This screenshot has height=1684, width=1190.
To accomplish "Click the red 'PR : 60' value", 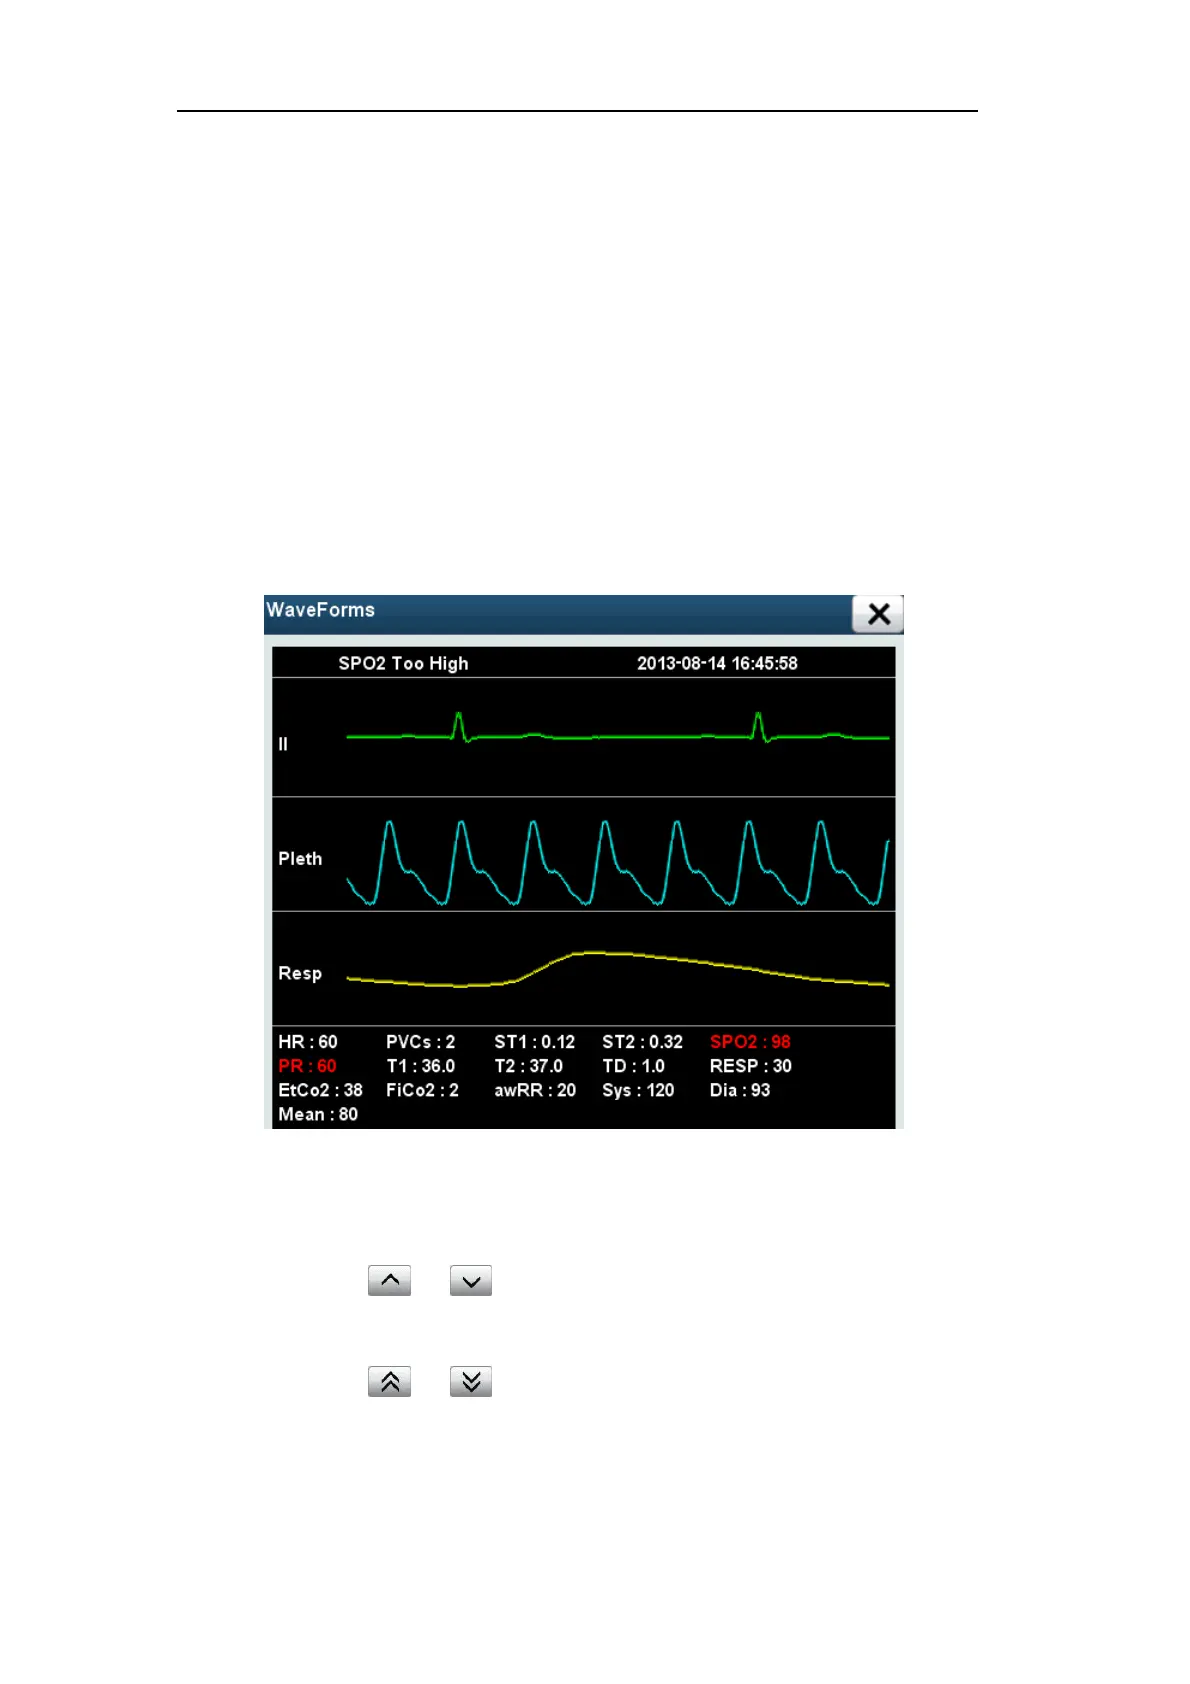I will pos(307,1066).
